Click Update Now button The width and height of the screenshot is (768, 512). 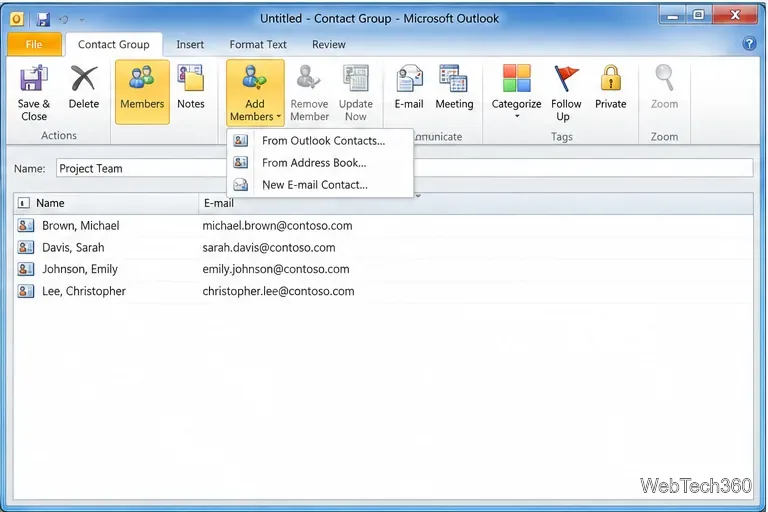pos(356,93)
